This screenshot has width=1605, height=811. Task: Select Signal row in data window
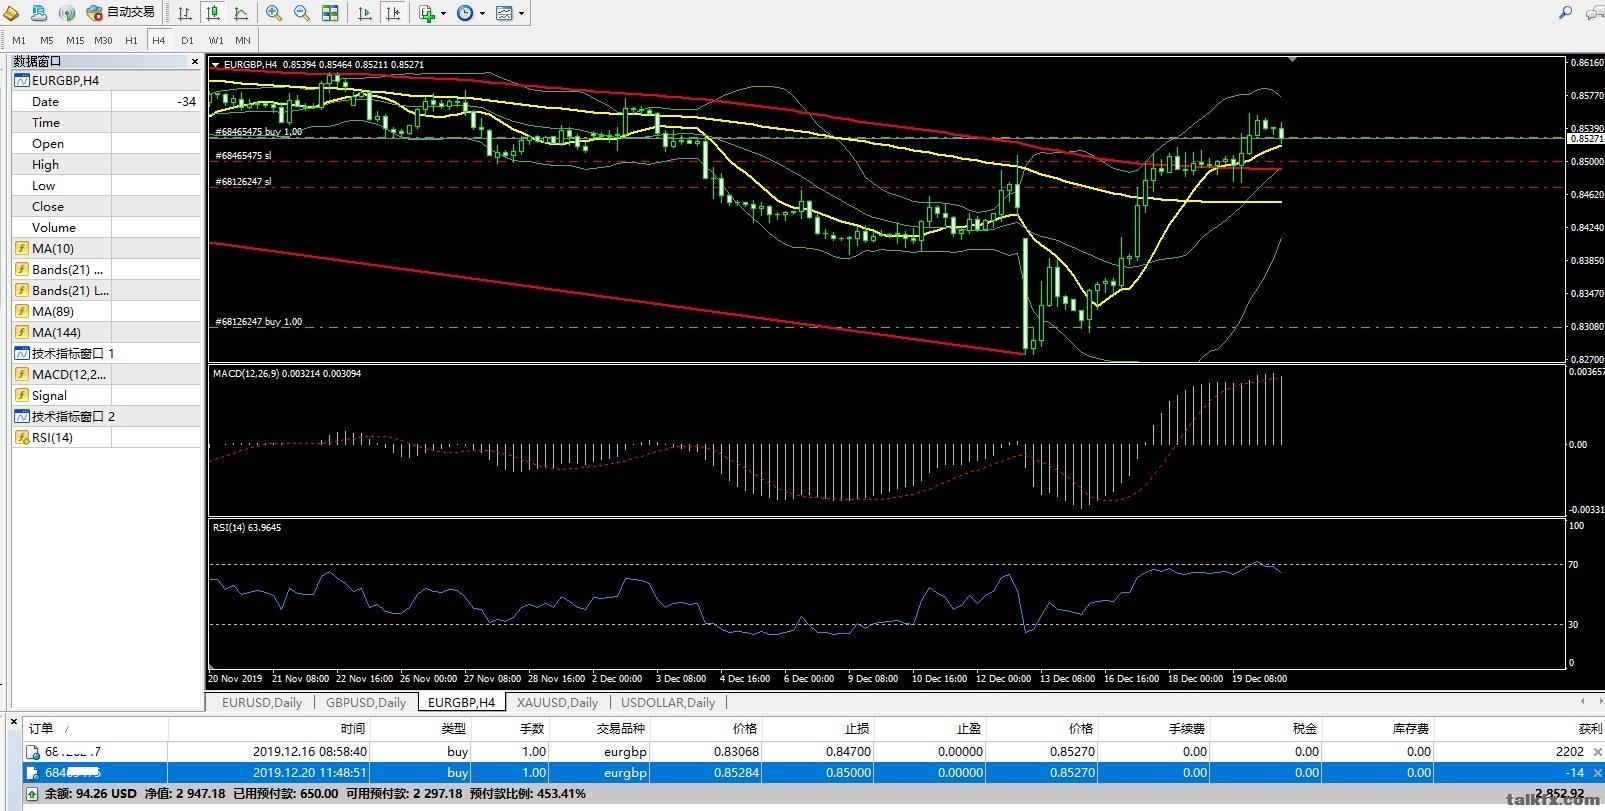106,395
